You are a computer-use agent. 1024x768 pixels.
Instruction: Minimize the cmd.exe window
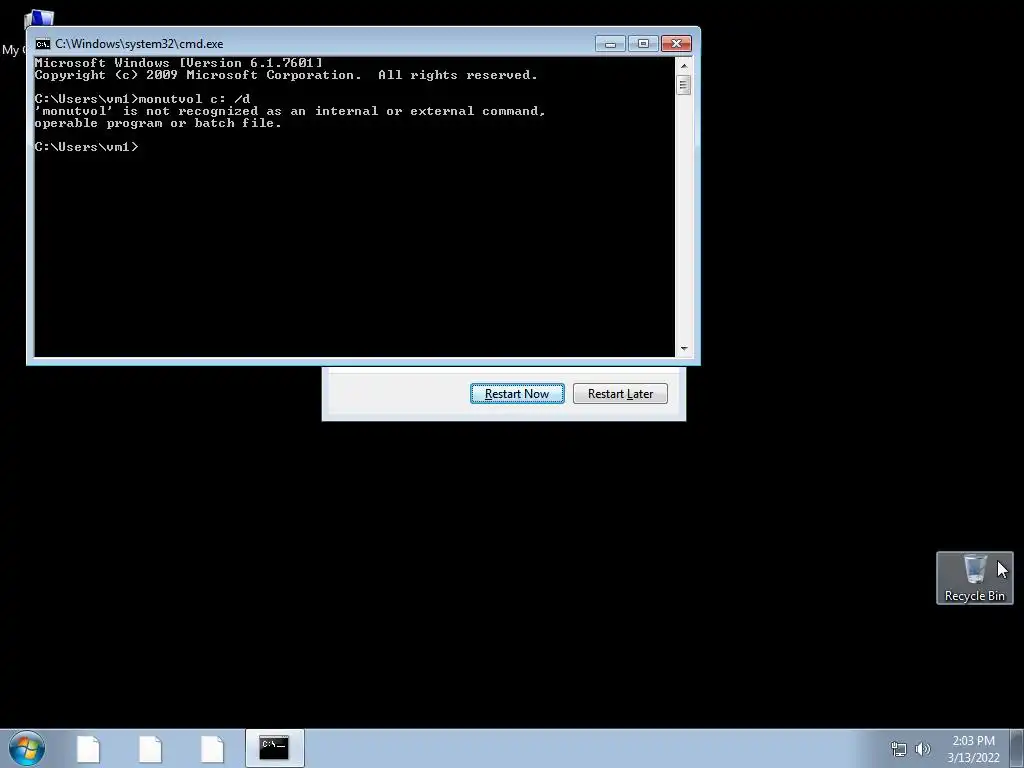pos(611,44)
